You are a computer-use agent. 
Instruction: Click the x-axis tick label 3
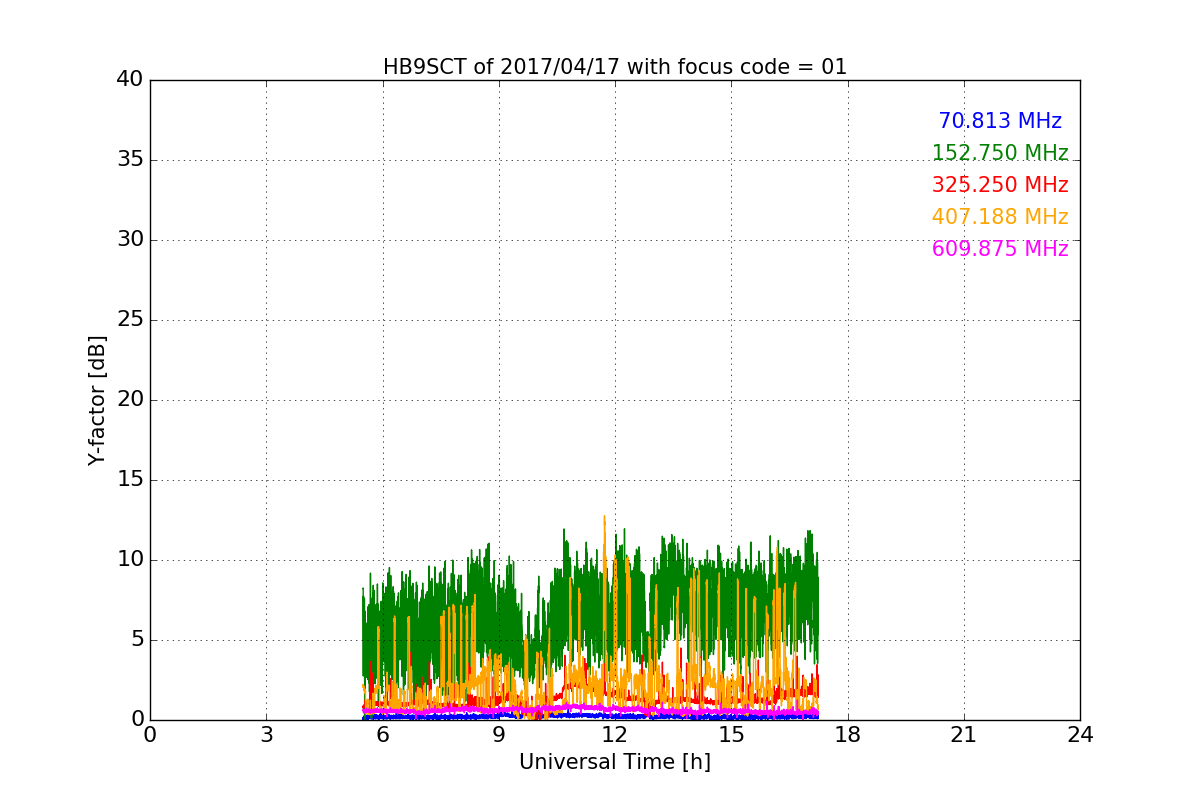(x=266, y=734)
